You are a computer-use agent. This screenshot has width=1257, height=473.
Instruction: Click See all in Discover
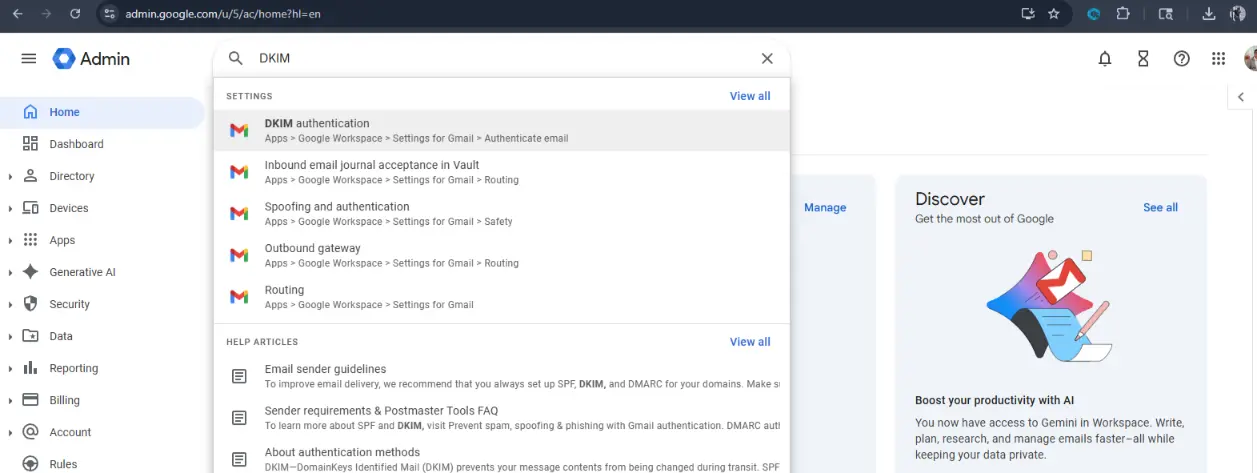(1160, 207)
